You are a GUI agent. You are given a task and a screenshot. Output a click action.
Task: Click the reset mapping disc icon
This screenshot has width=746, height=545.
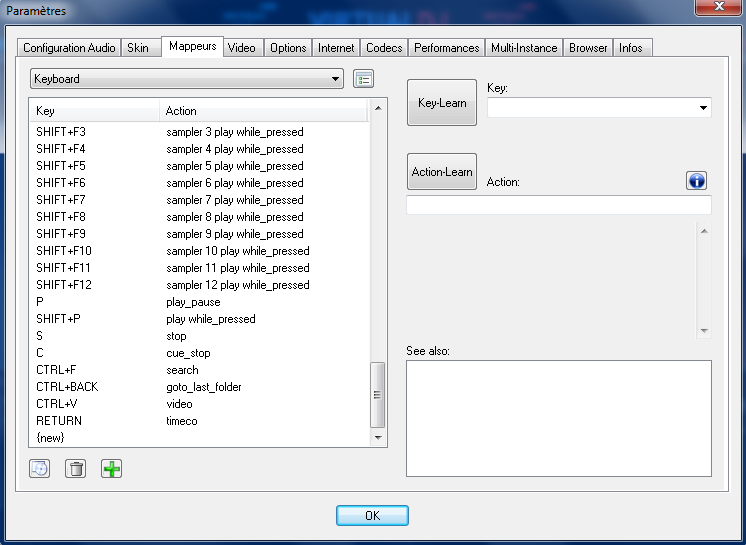pyautogui.click(x=39, y=468)
